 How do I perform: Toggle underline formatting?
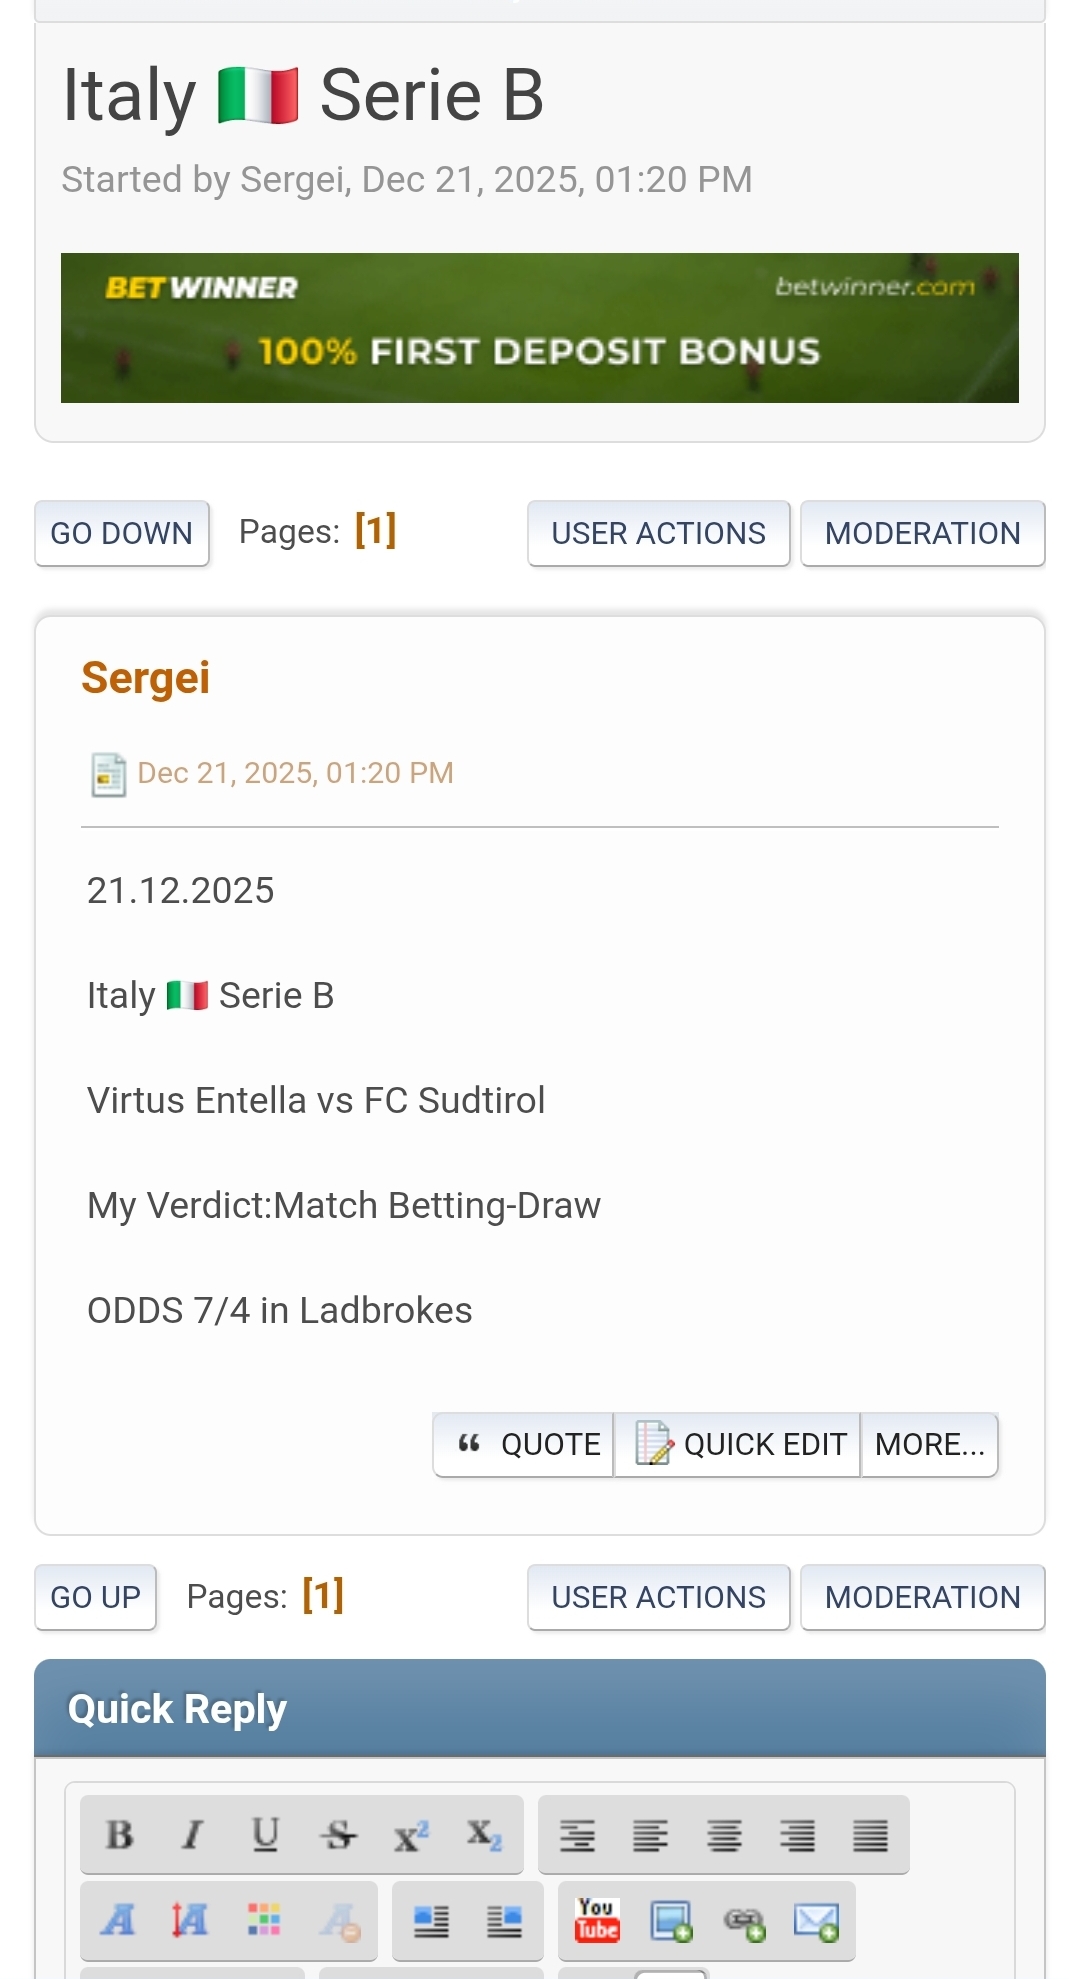[265, 1835]
